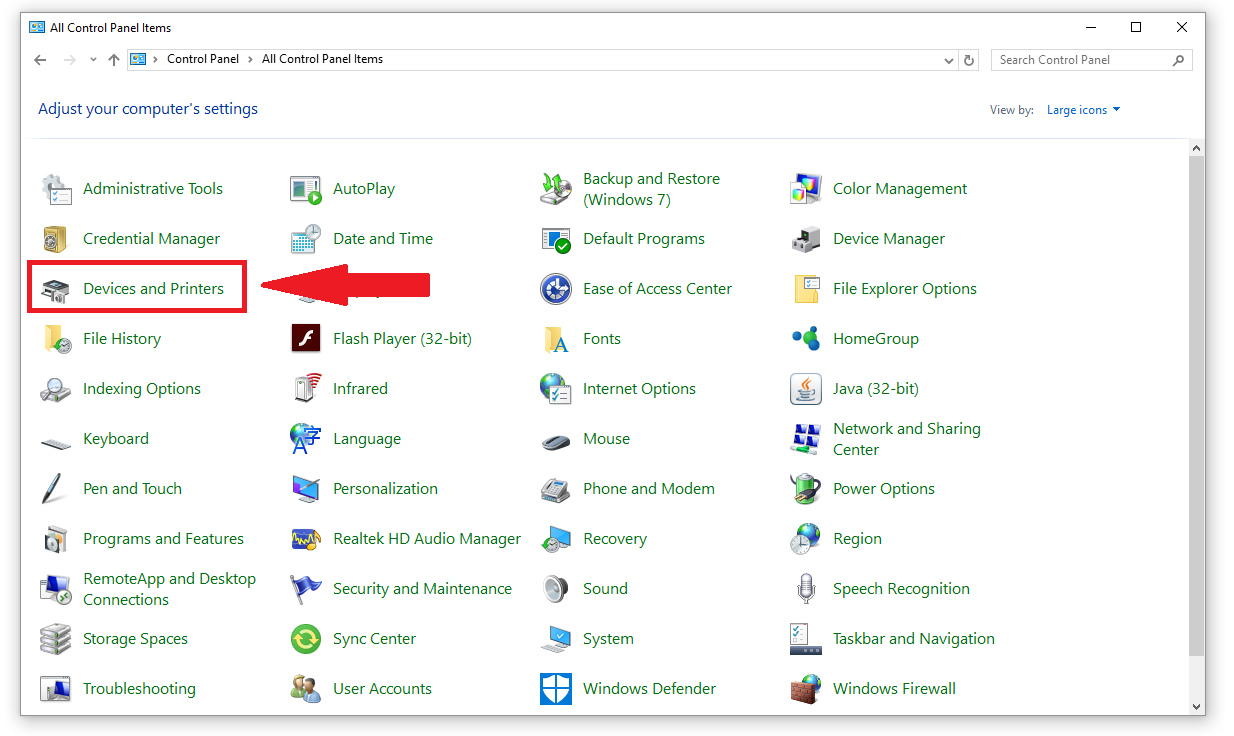Expand the Control Panel breadcrumb chevron
Screen dimensions: 1234x736
pyautogui.click(x=251, y=59)
